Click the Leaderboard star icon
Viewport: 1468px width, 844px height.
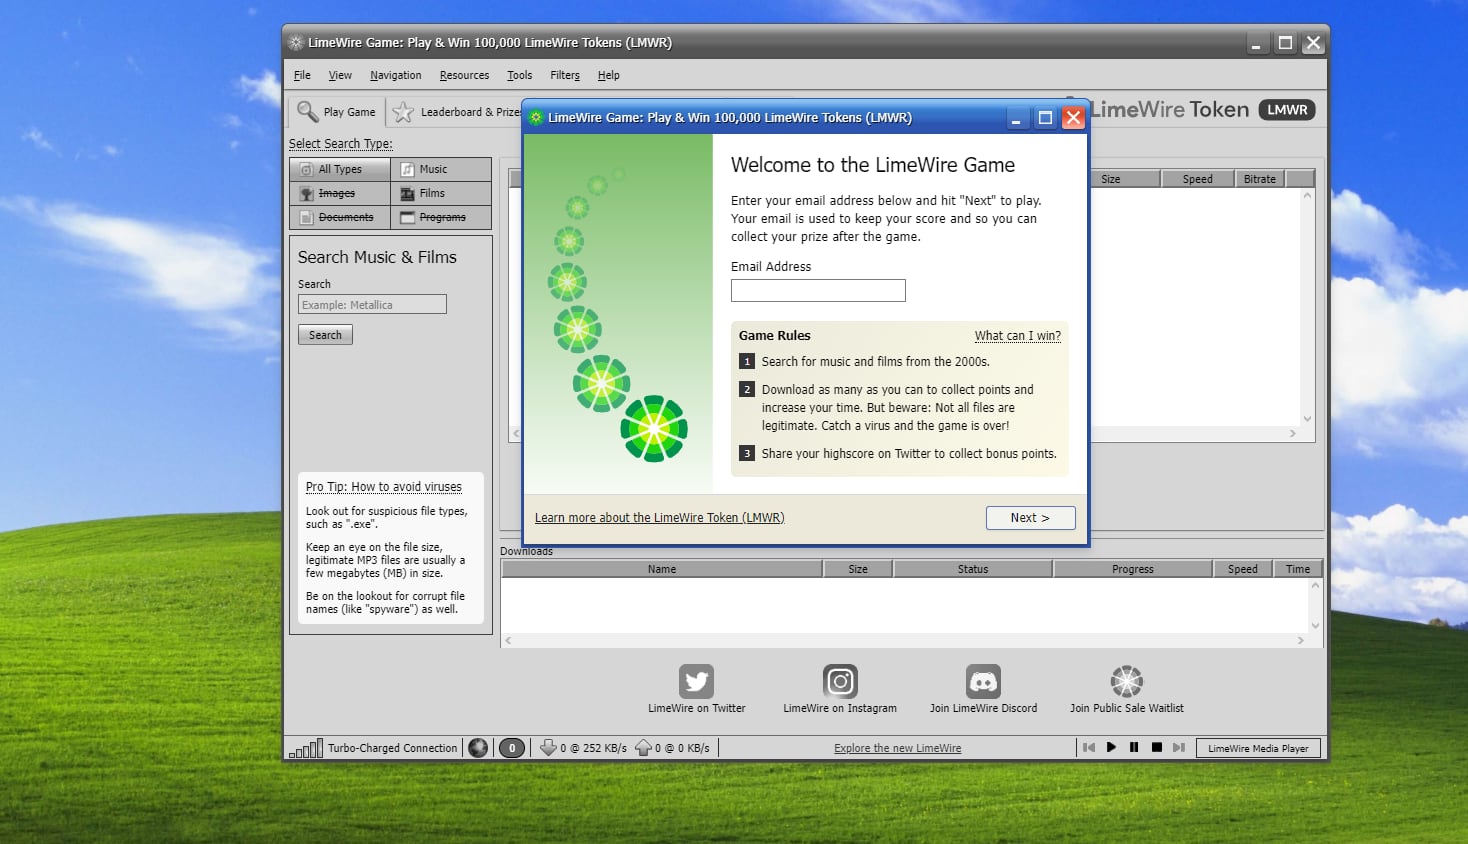(401, 112)
